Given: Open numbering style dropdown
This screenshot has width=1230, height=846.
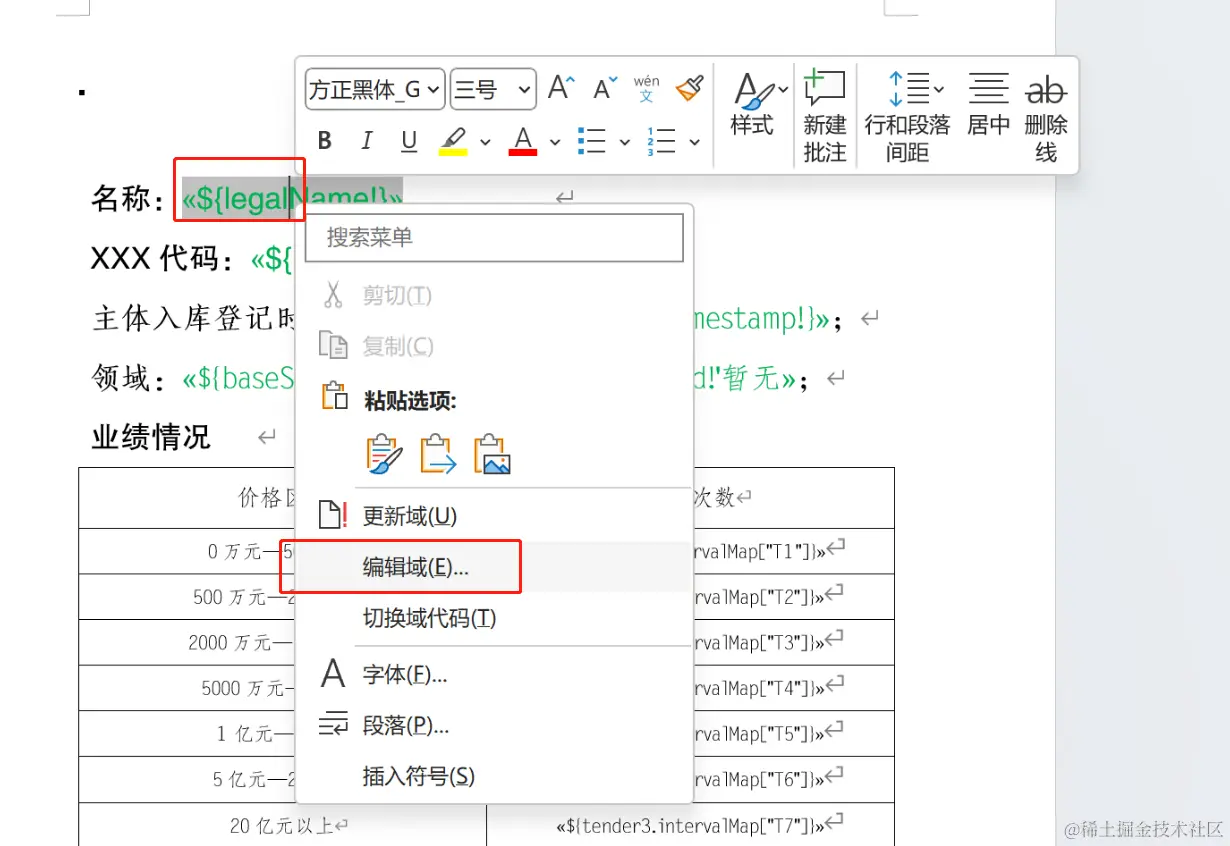Looking at the screenshot, I should (695, 142).
